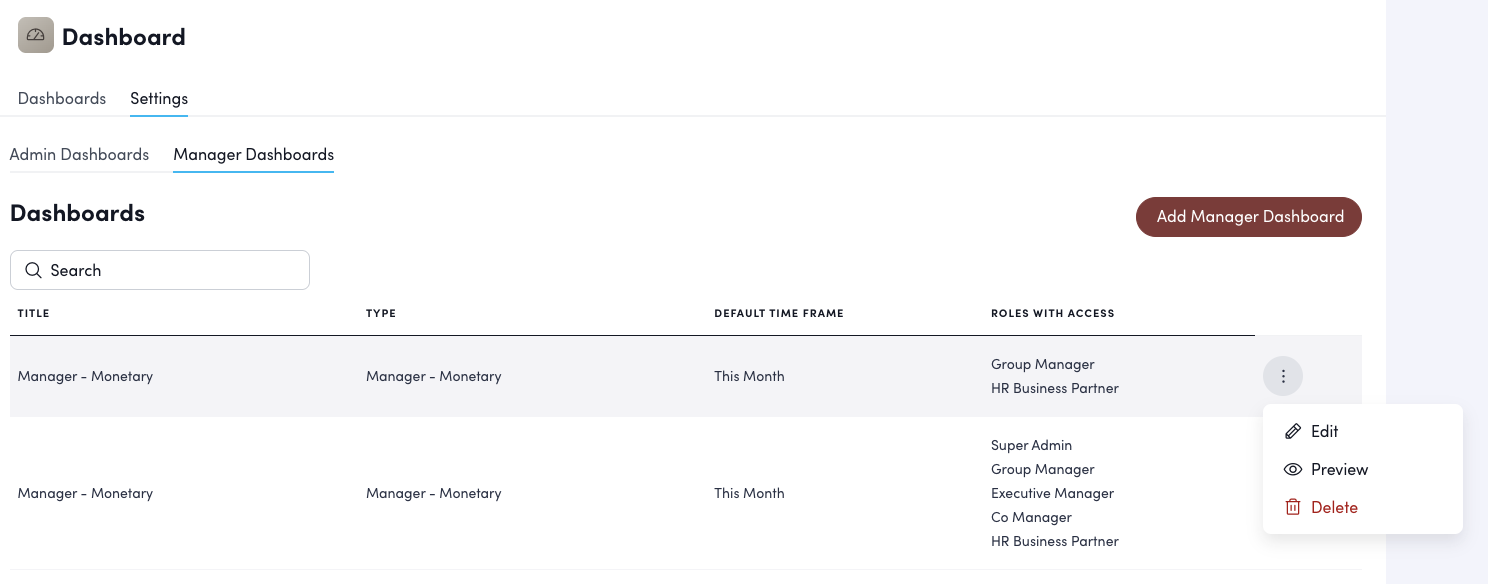The height and width of the screenshot is (584, 1488).
Task: Open the three-dot menu on first row
Action: (x=1283, y=376)
